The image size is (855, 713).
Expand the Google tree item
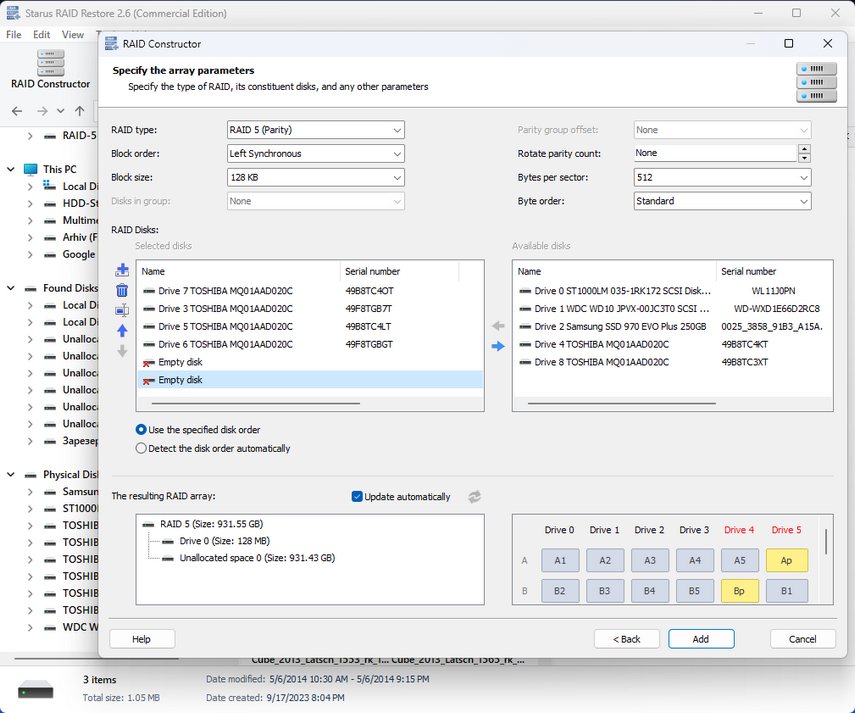29,254
